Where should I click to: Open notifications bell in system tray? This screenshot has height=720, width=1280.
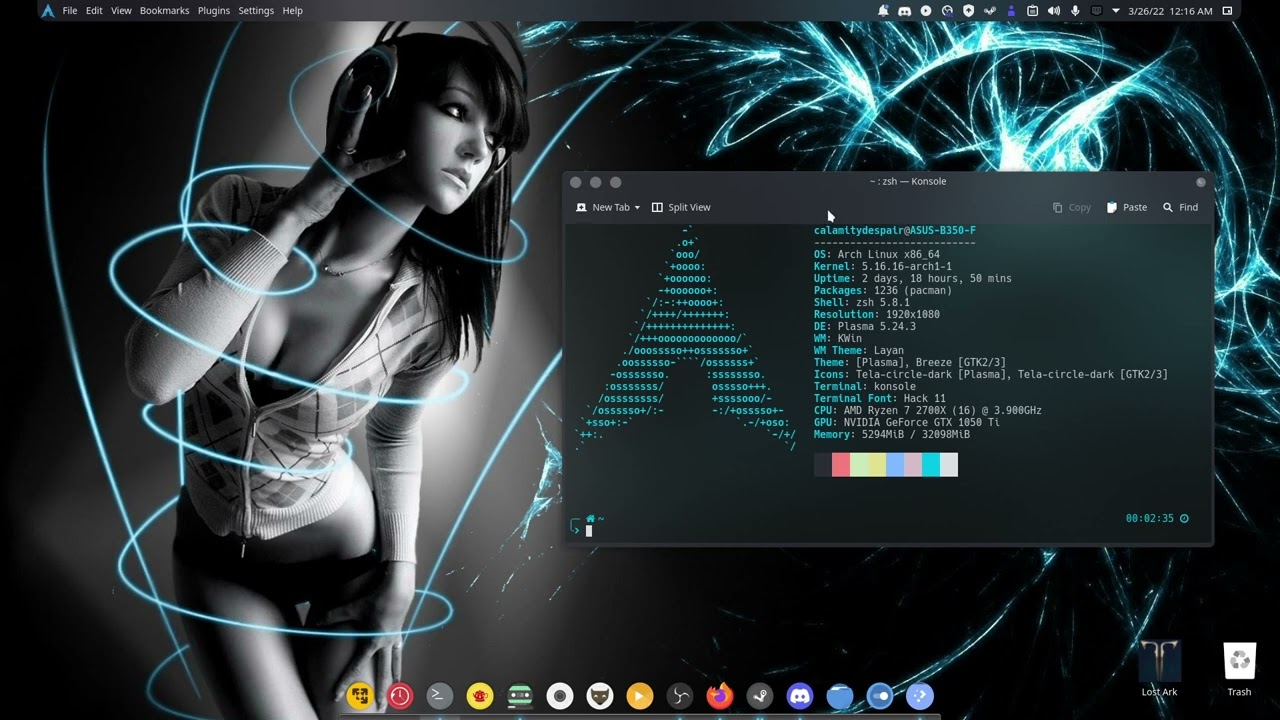click(x=883, y=11)
